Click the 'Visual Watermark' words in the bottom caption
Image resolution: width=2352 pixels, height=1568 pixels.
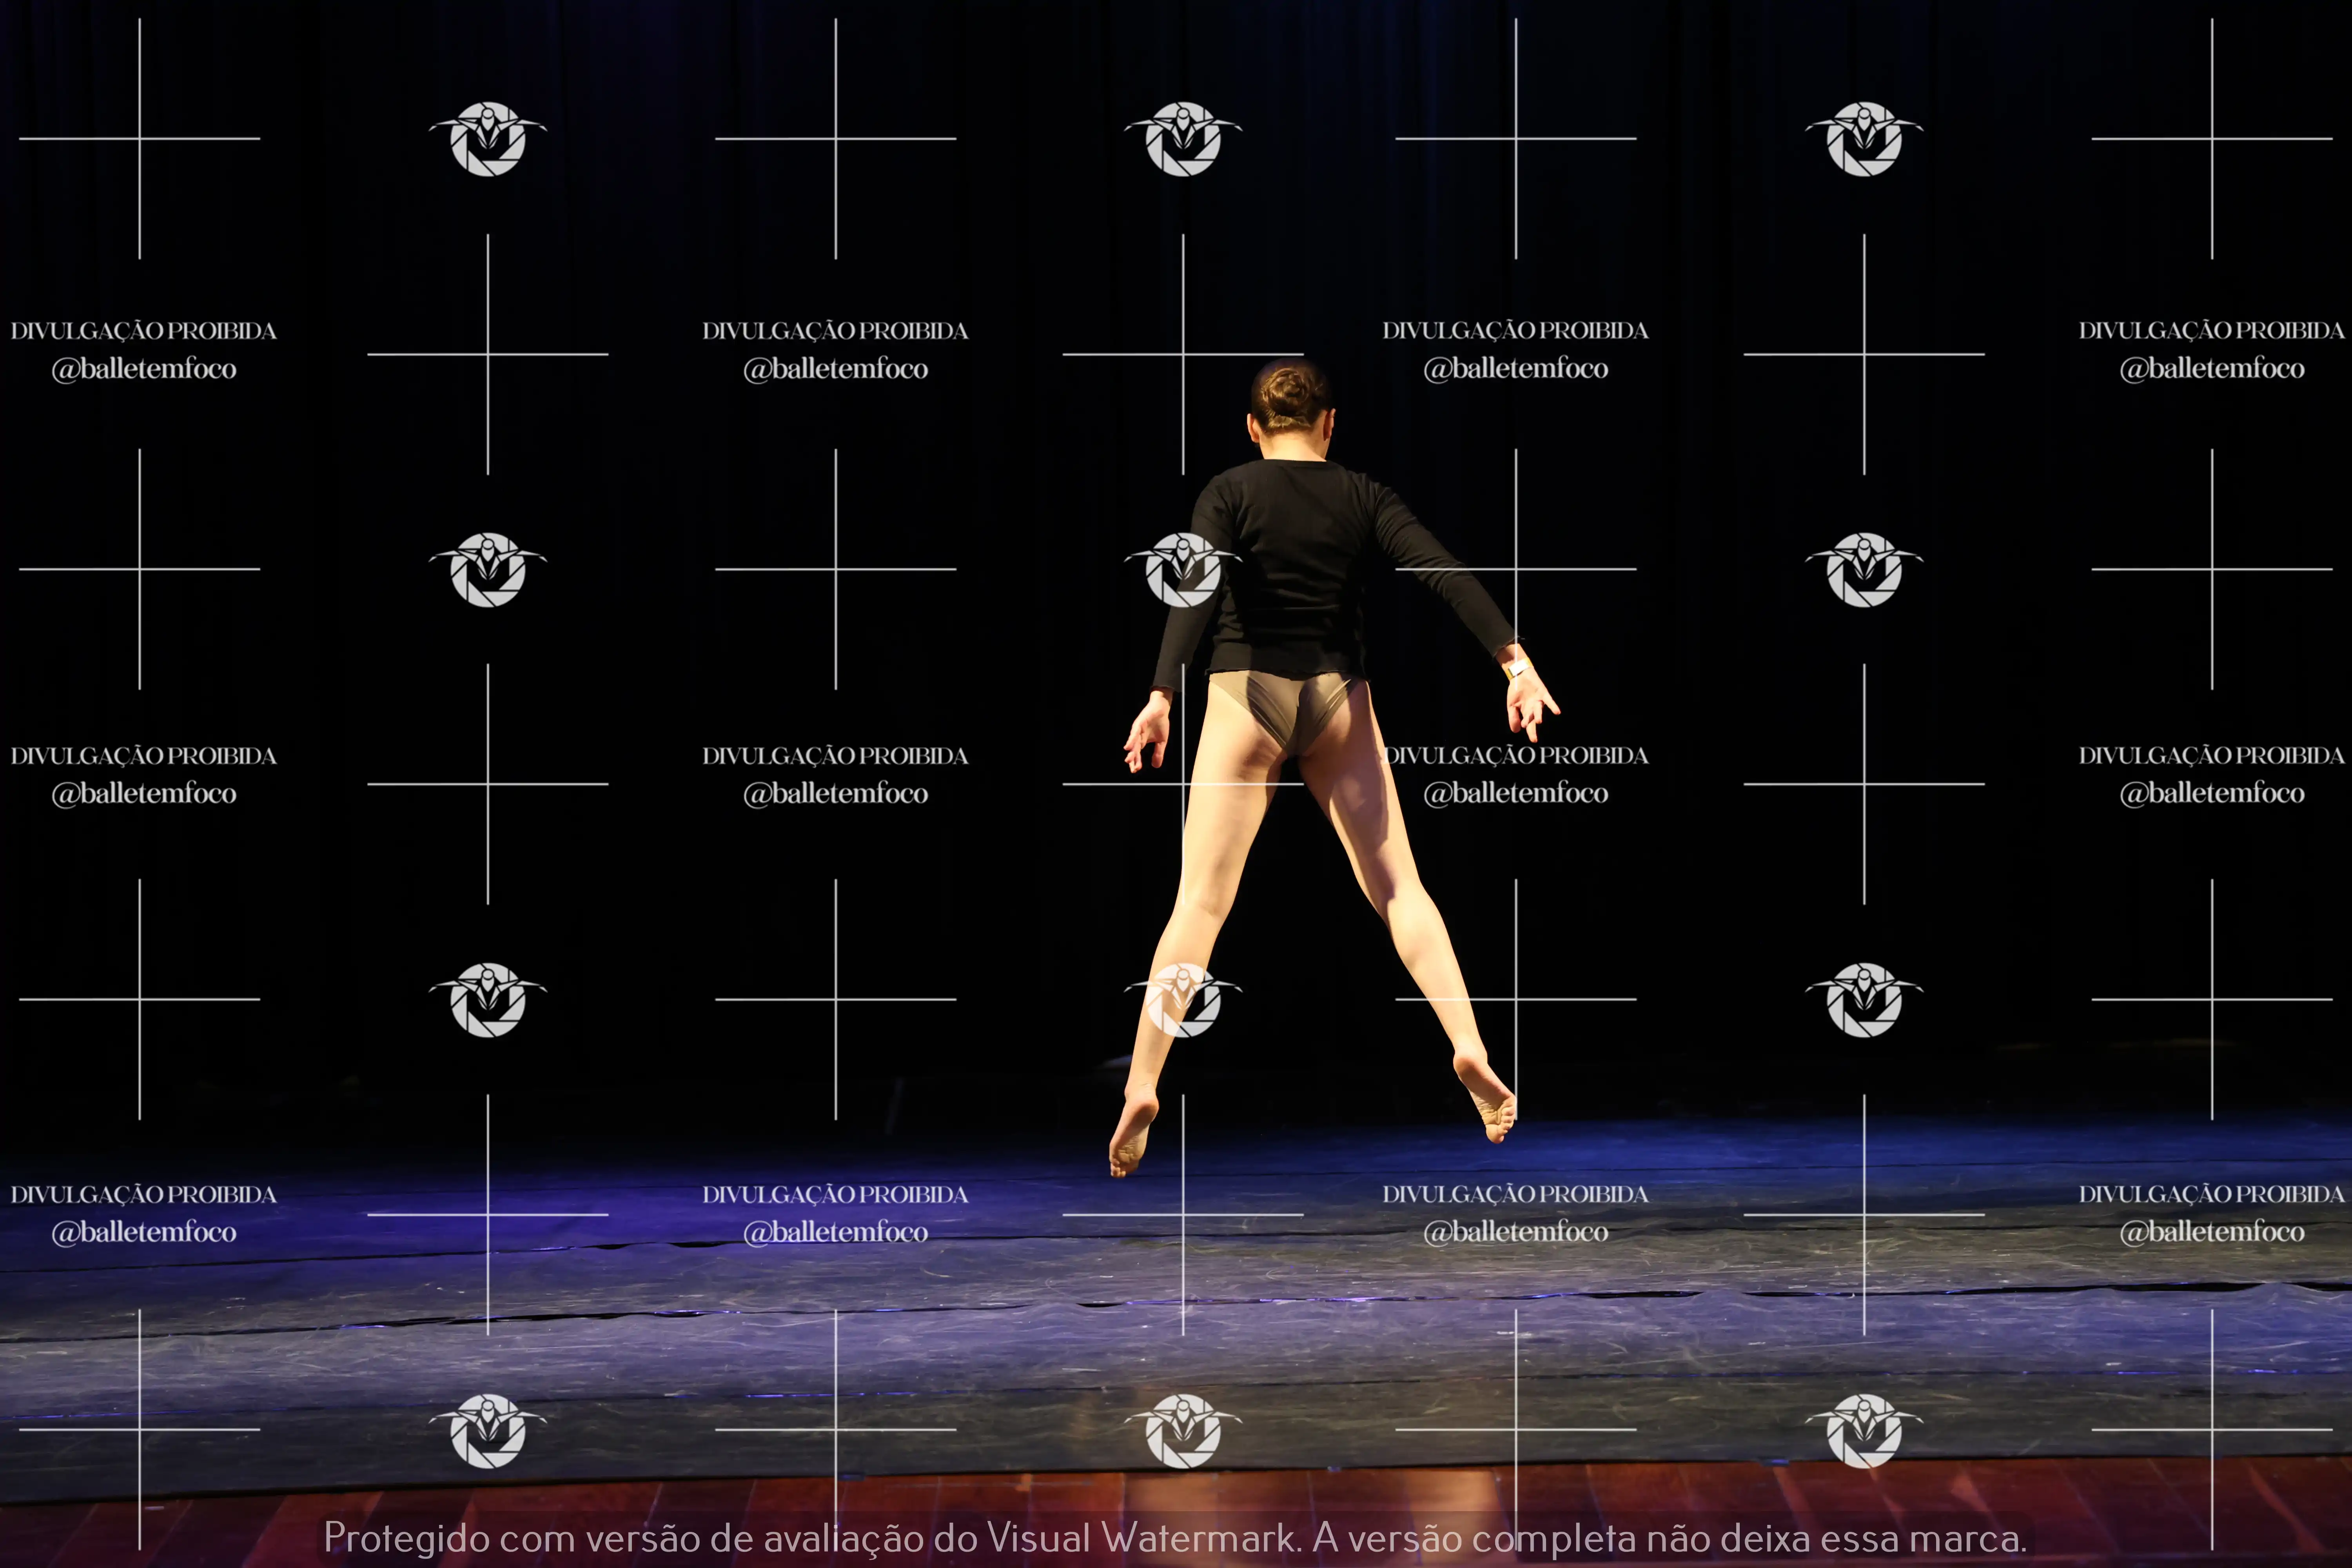click(1141, 1538)
